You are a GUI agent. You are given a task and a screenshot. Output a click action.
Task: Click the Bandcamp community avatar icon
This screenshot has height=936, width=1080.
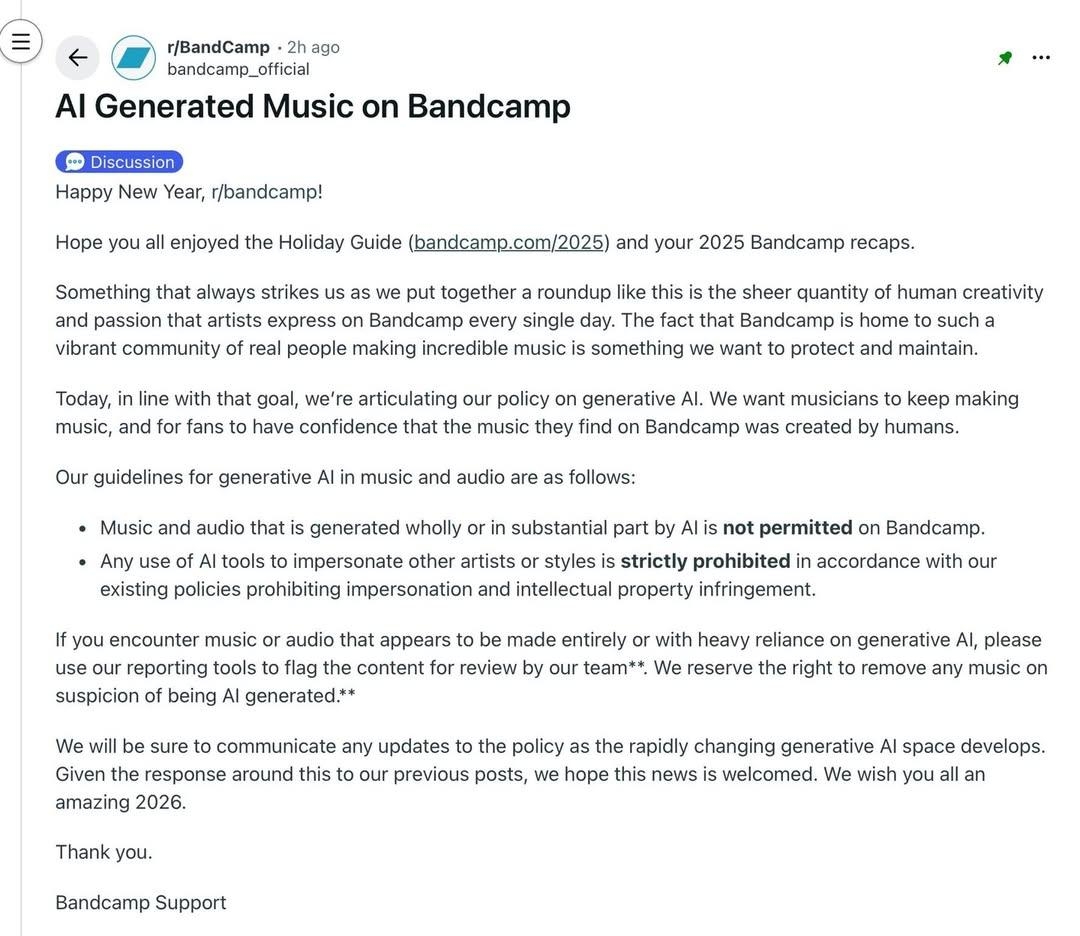(133, 58)
